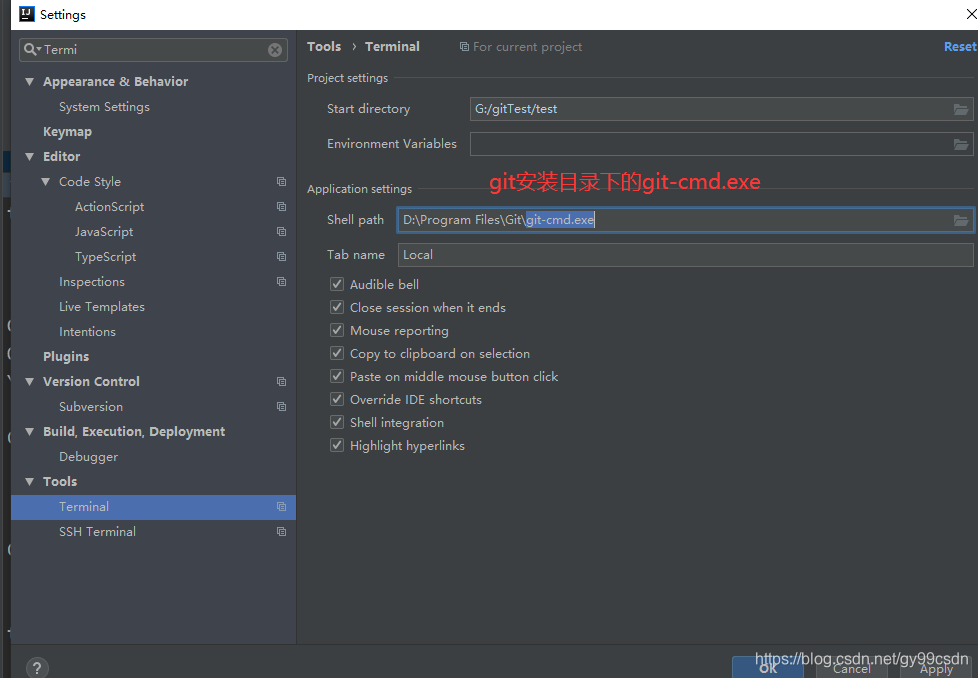Select ActionScript code style
This screenshot has height=678, width=978.
110,206
